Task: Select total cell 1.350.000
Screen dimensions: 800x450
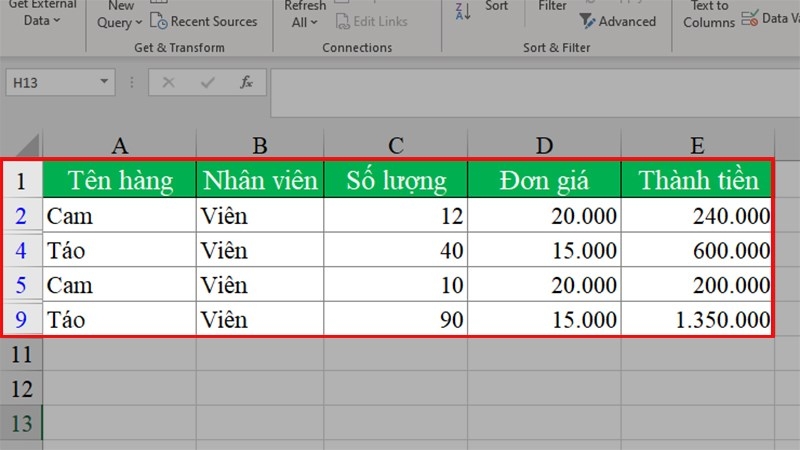Action: pyautogui.click(x=696, y=319)
